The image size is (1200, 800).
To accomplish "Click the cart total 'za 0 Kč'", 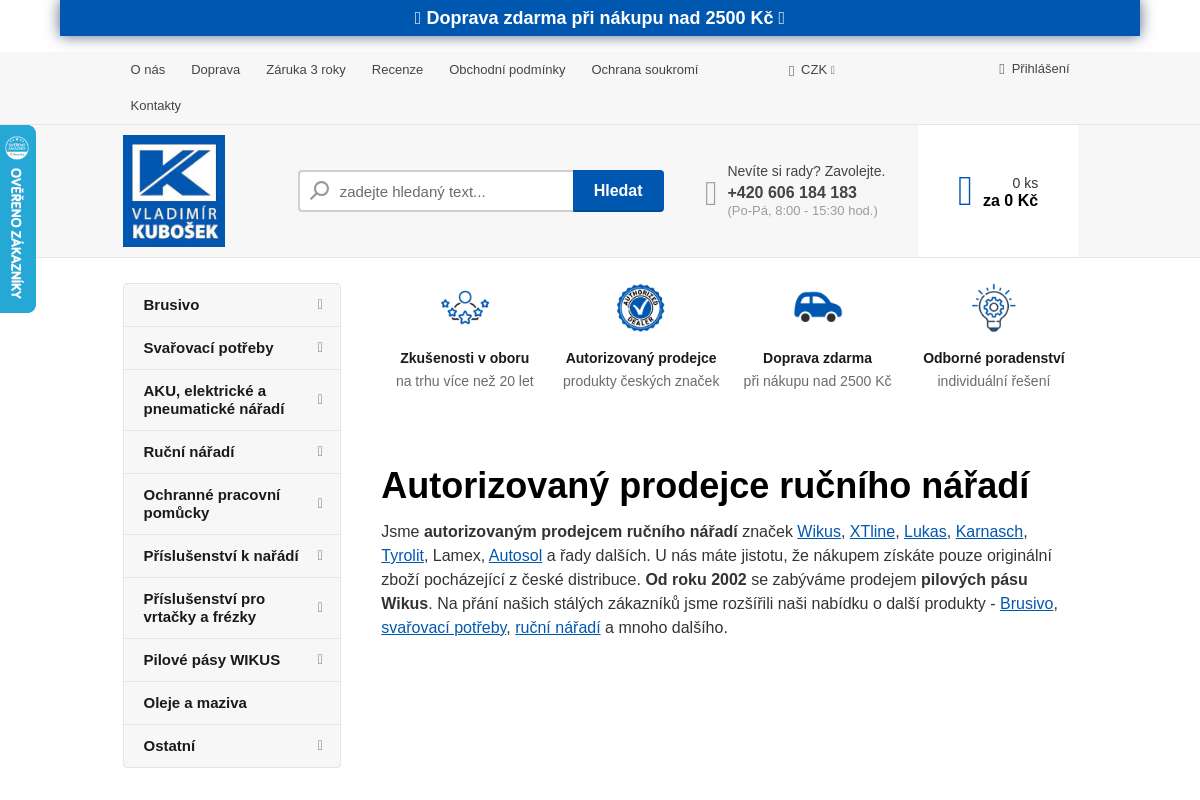I will [x=1010, y=201].
